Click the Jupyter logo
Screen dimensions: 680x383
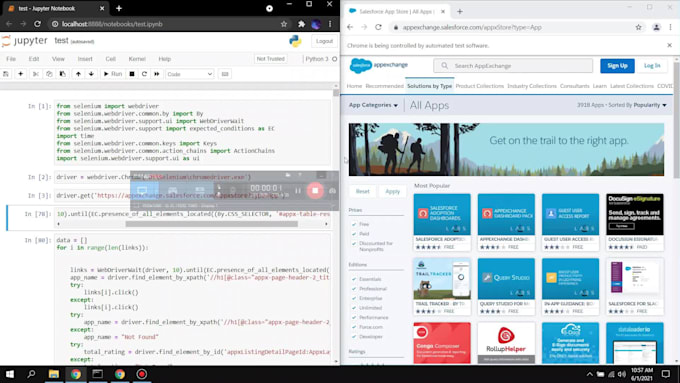pos(25,41)
